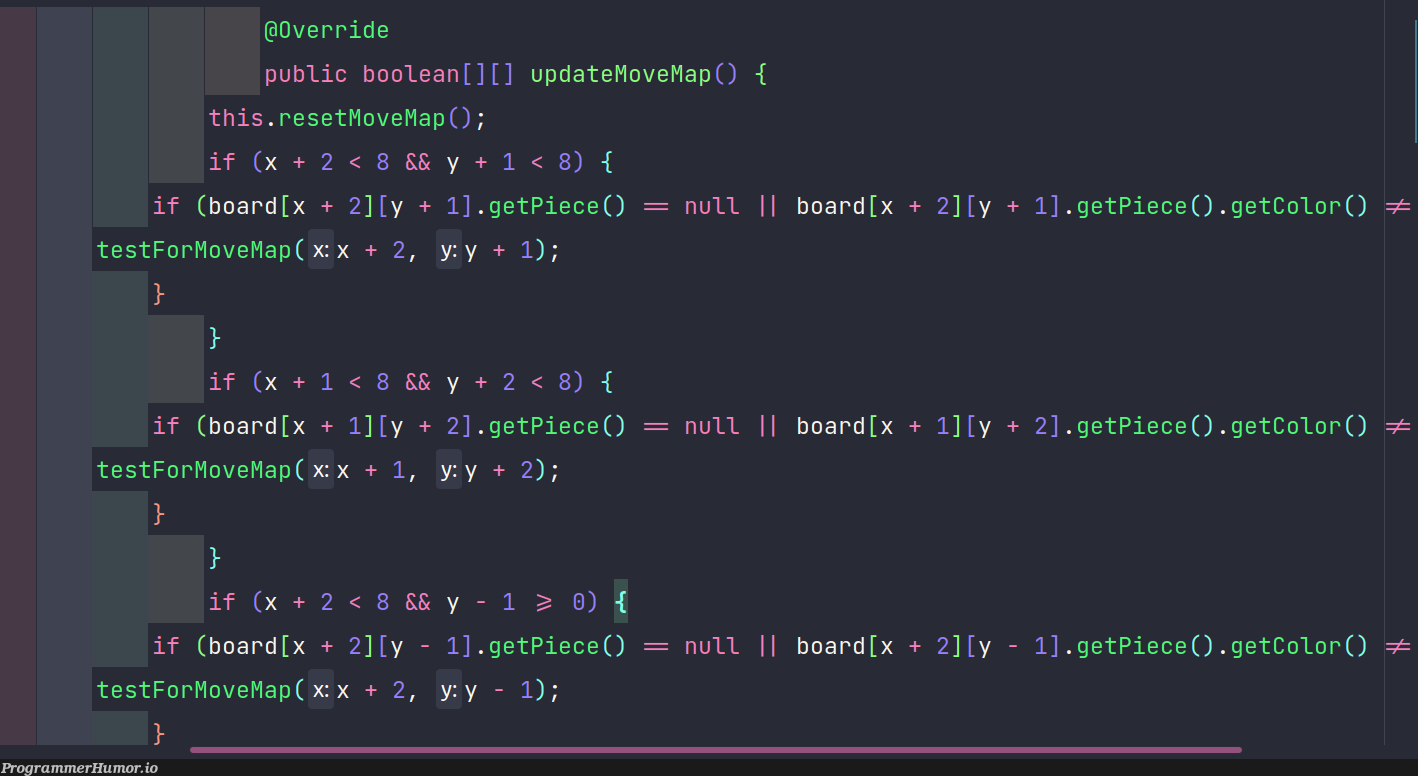This screenshot has height=776, width=1418.
Task: Click the 'y:' parameter hint before 'y - 1'
Action: point(449,690)
